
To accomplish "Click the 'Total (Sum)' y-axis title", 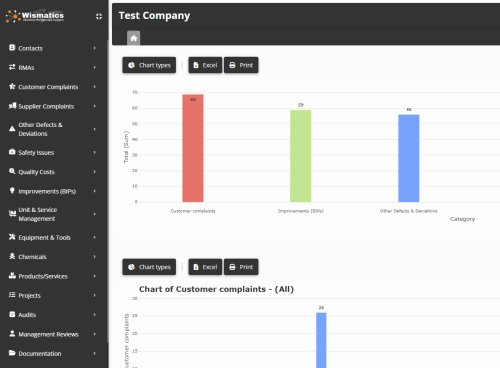I will (126, 147).
